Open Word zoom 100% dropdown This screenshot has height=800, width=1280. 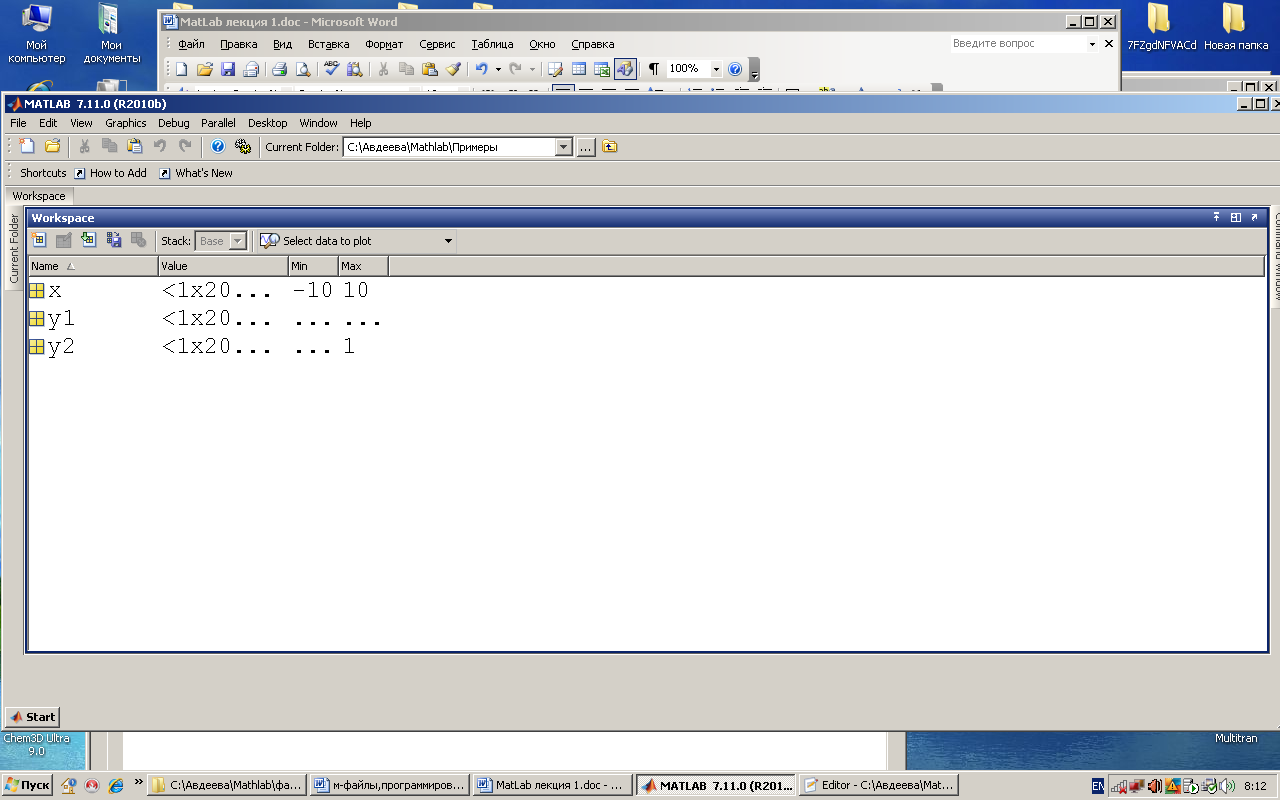(x=716, y=69)
